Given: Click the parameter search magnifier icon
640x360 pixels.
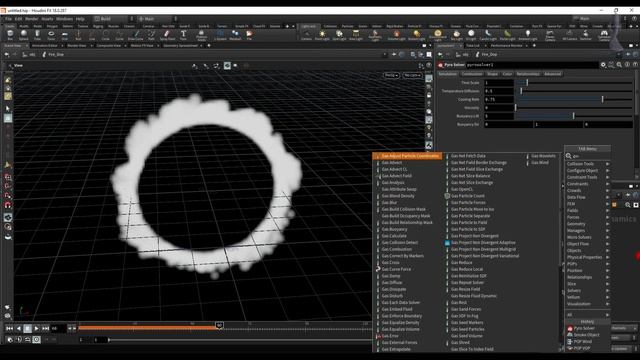Looking at the screenshot, I should click(x=619, y=64).
